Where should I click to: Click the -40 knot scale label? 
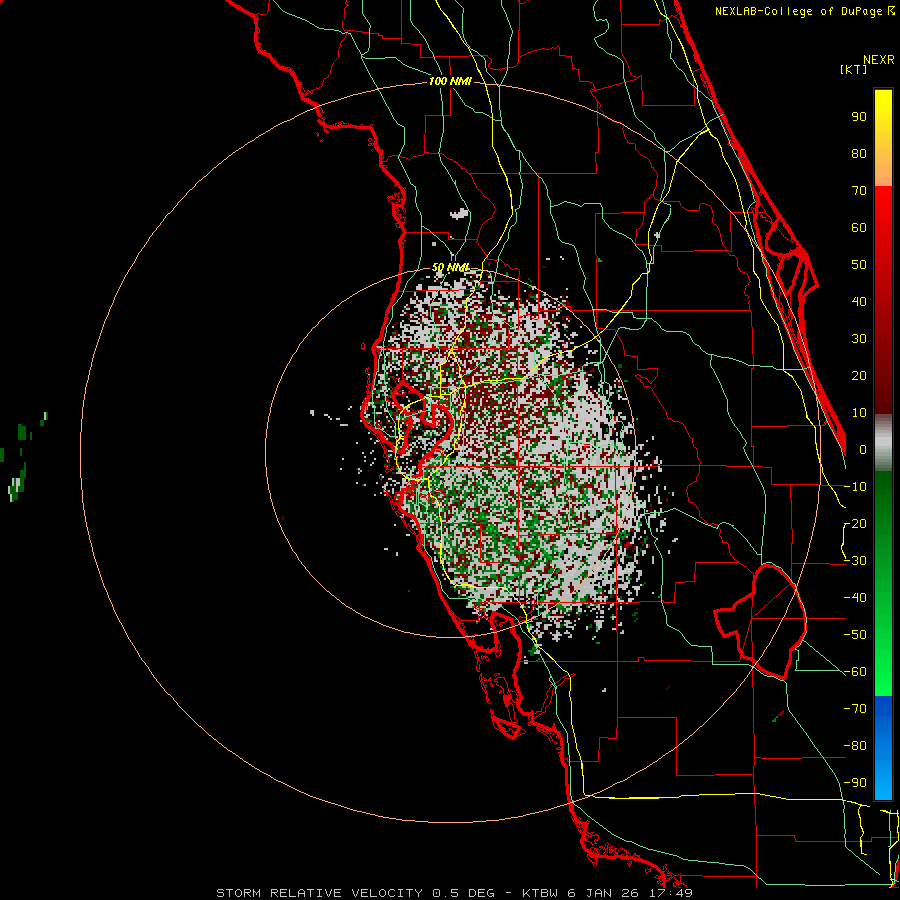pos(855,598)
